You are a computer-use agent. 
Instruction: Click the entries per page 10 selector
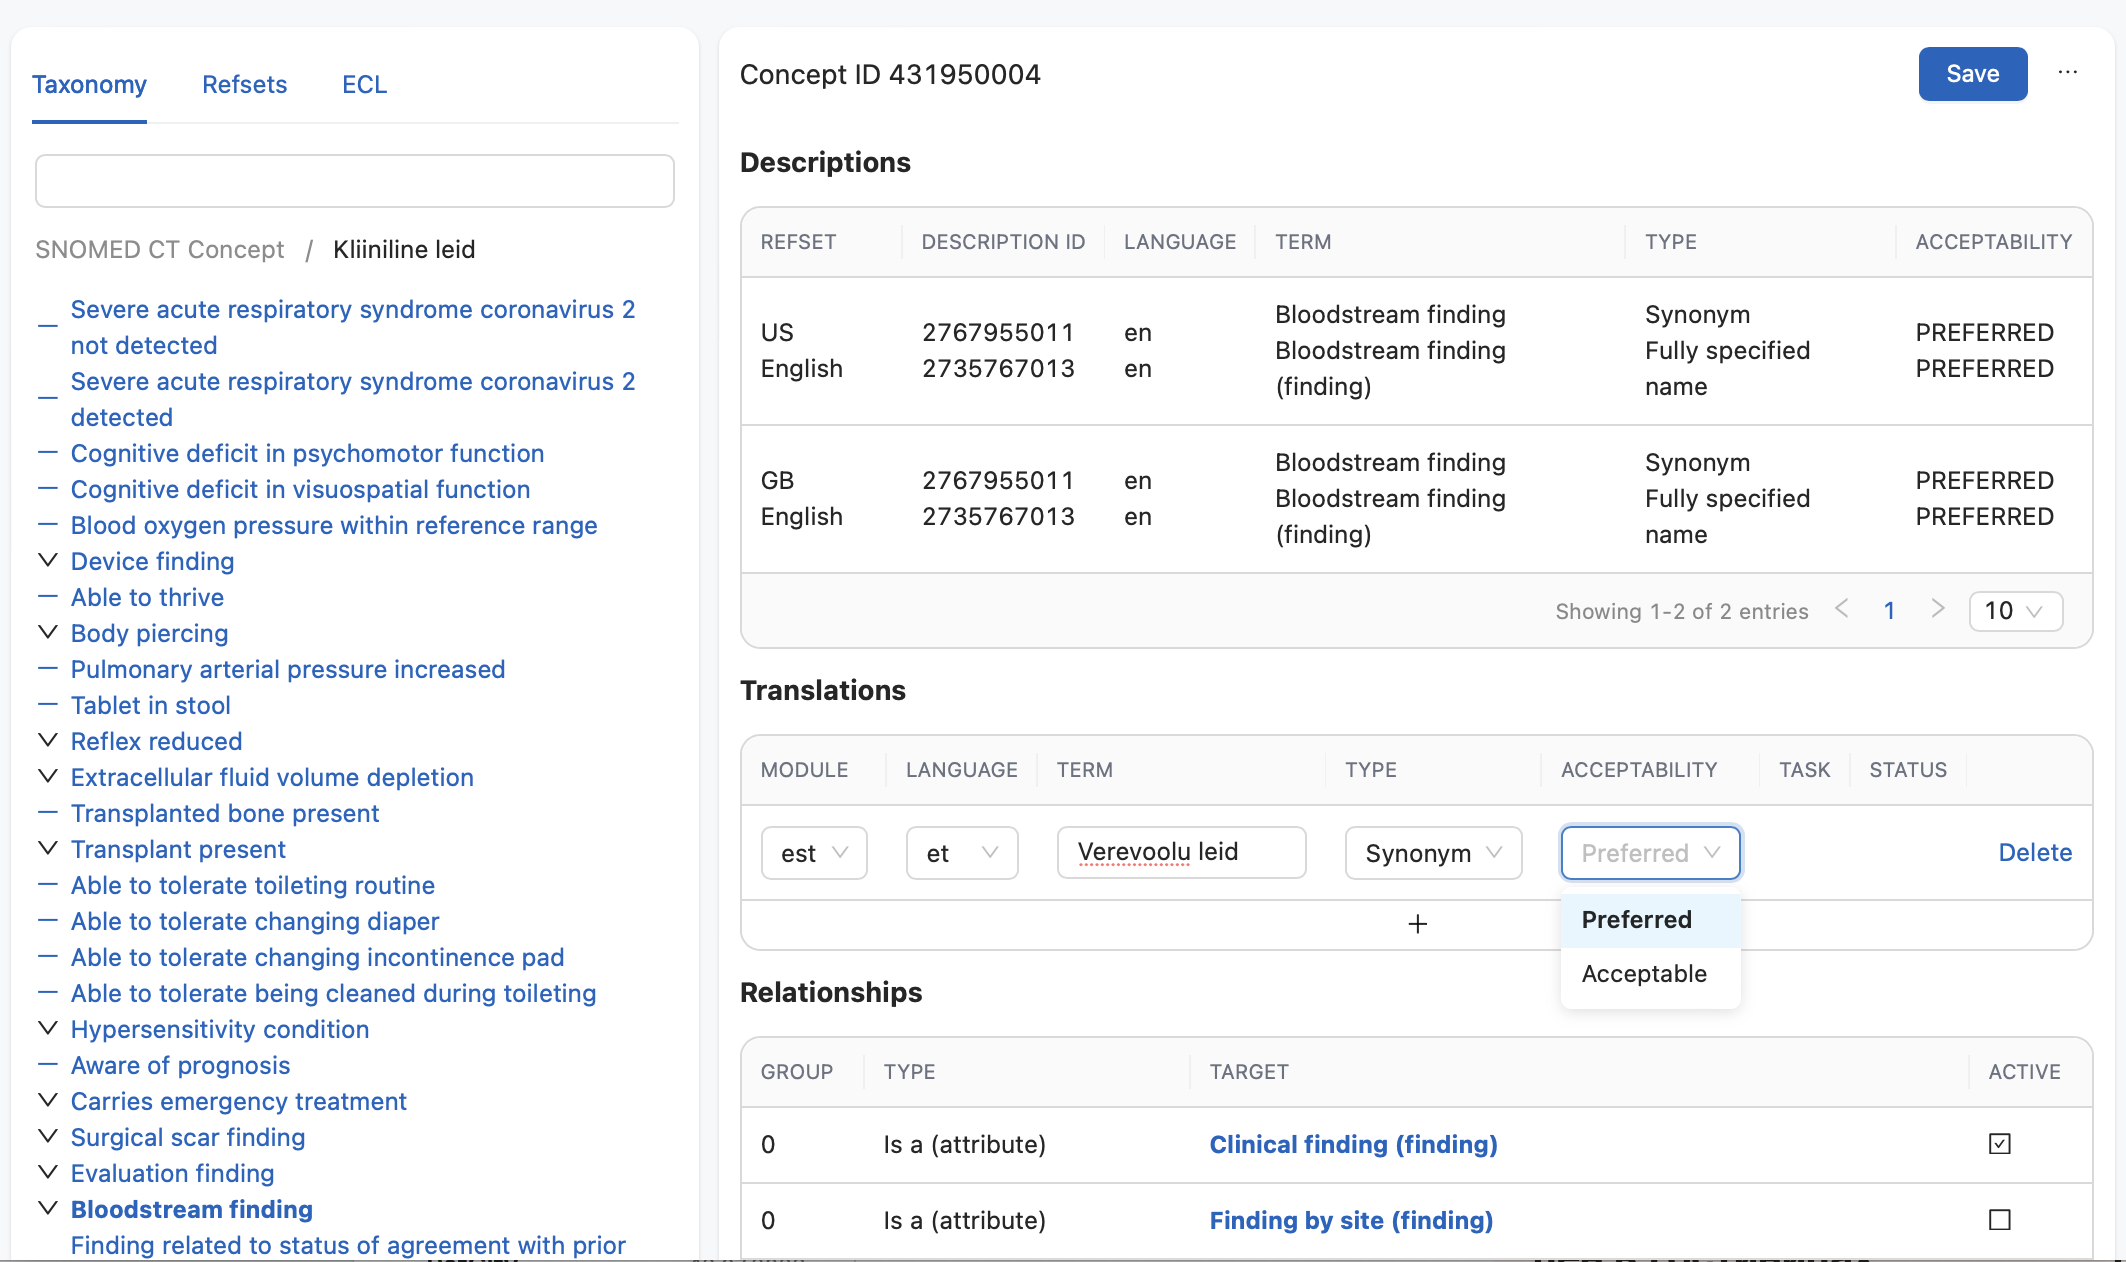click(2015, 608)
